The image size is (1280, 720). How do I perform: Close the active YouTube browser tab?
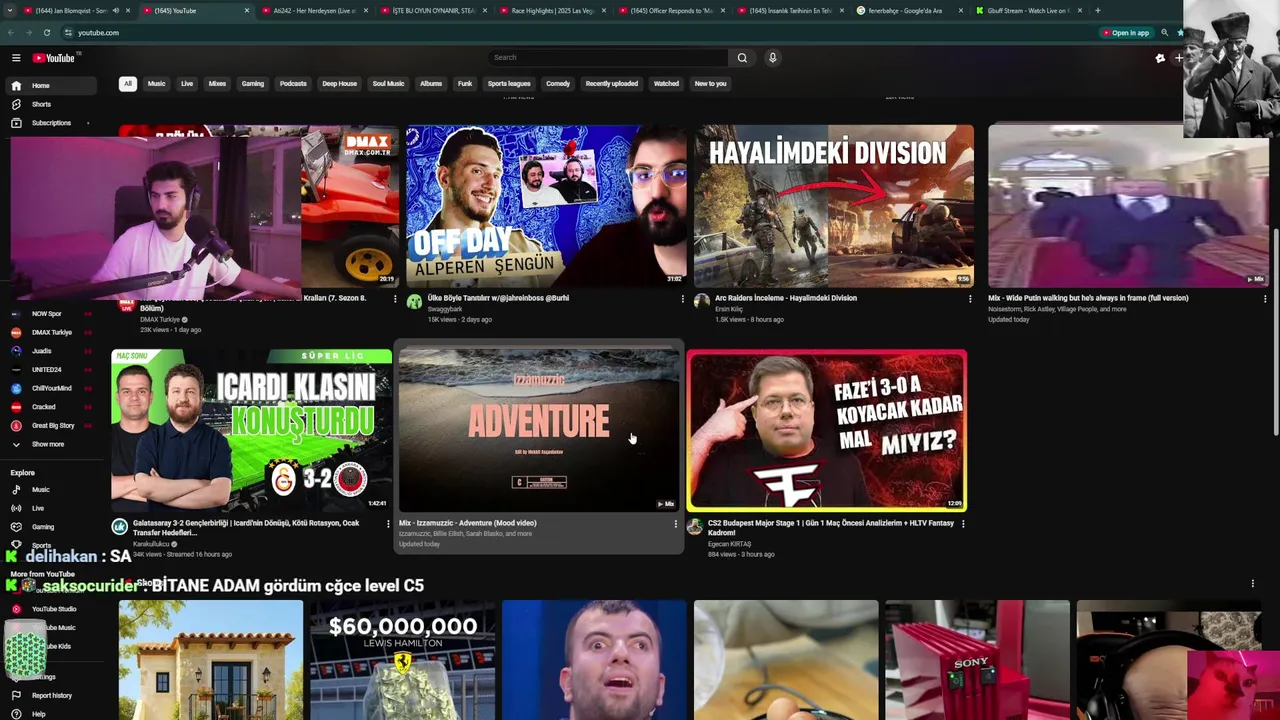247,11
